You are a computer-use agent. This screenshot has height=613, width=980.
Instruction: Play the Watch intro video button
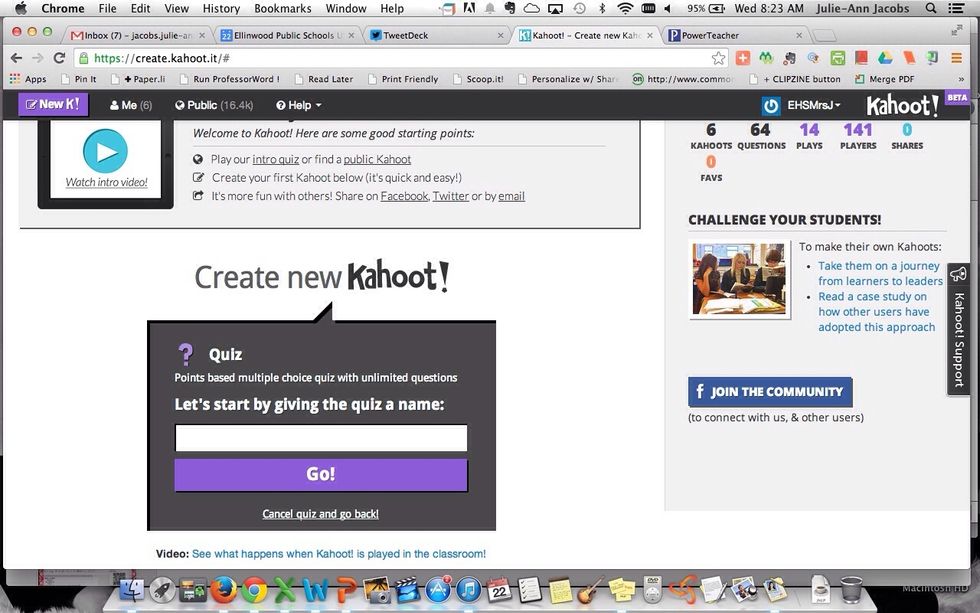tap(105, 151)
